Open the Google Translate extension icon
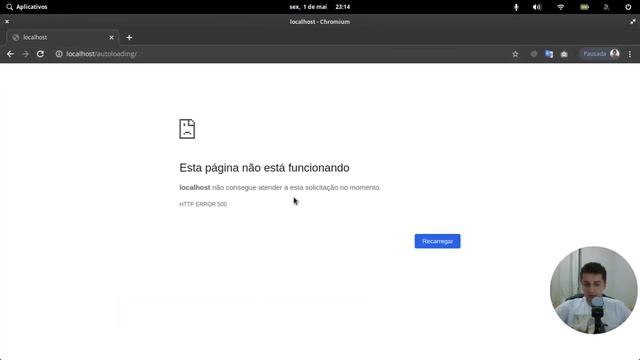This screenshot has width=640, height=360. 549,54
